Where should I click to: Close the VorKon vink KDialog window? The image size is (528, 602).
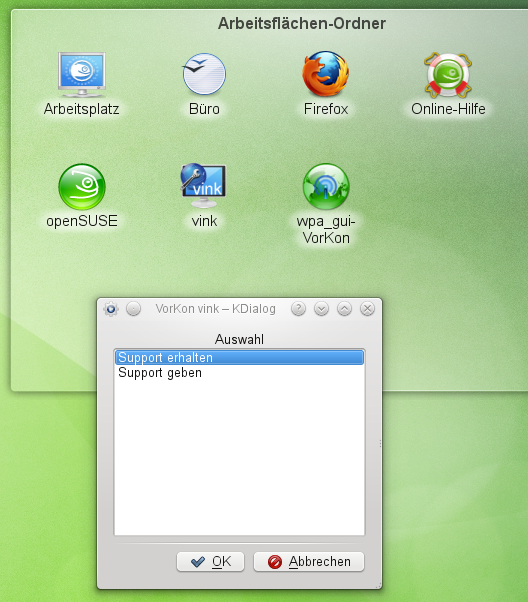coord(367,308)
